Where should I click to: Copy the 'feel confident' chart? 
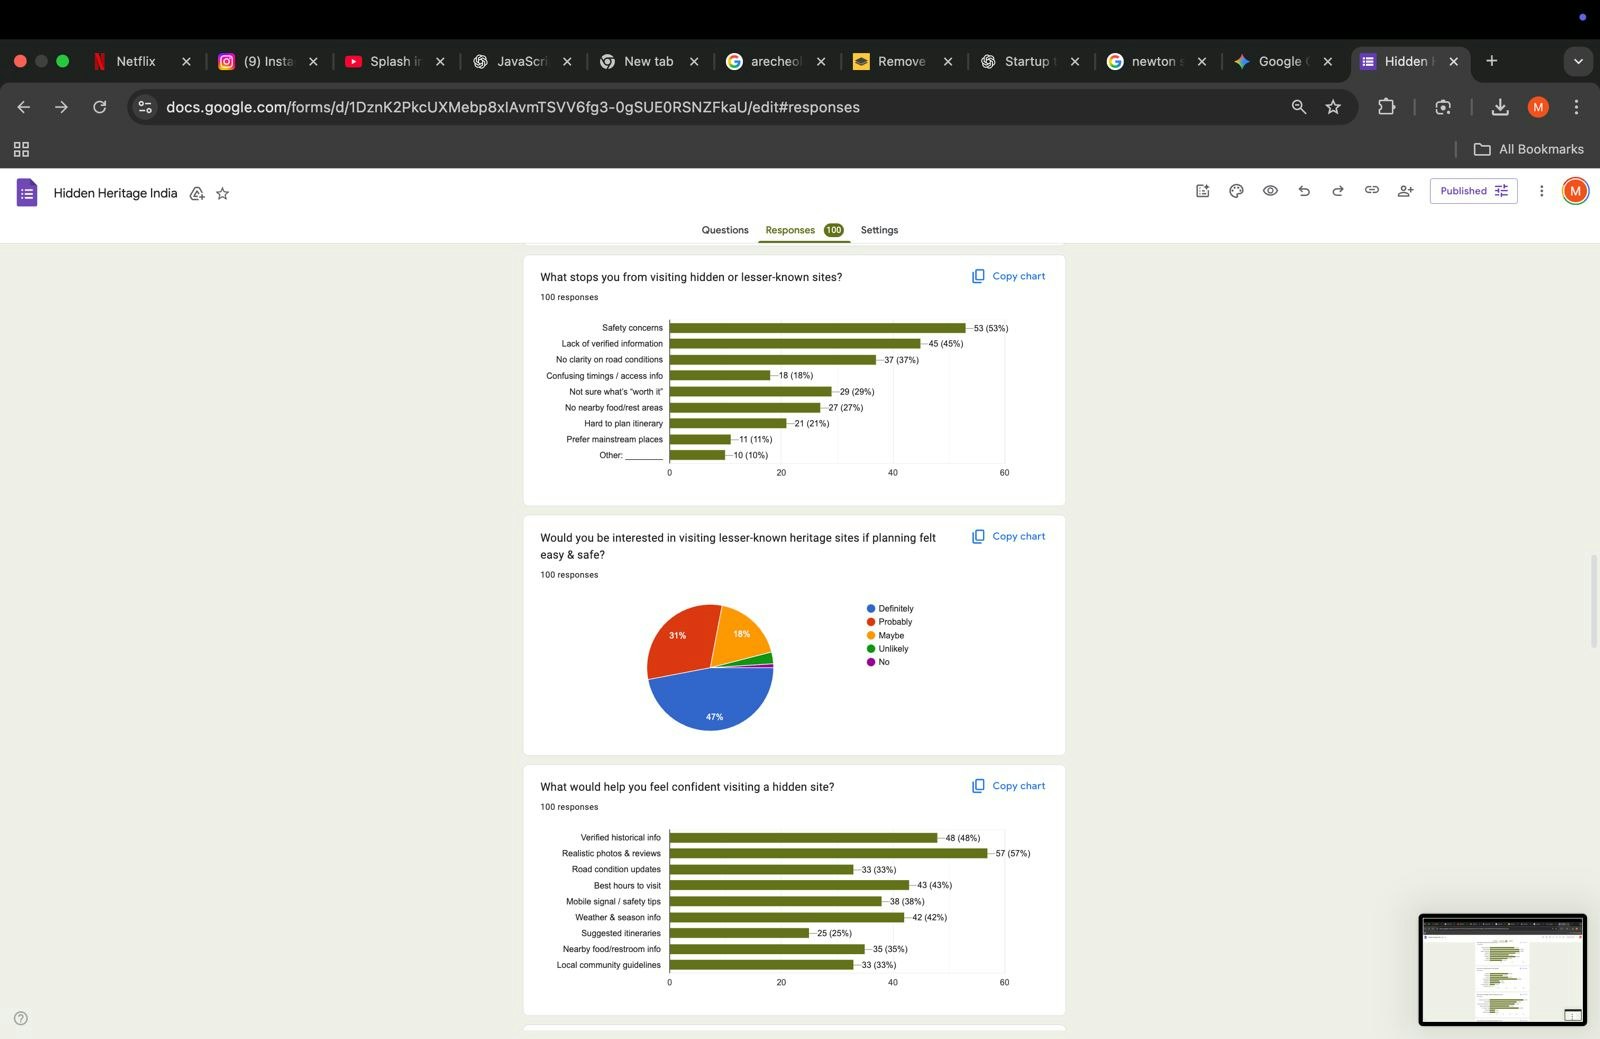click(x=1008, y=786)
